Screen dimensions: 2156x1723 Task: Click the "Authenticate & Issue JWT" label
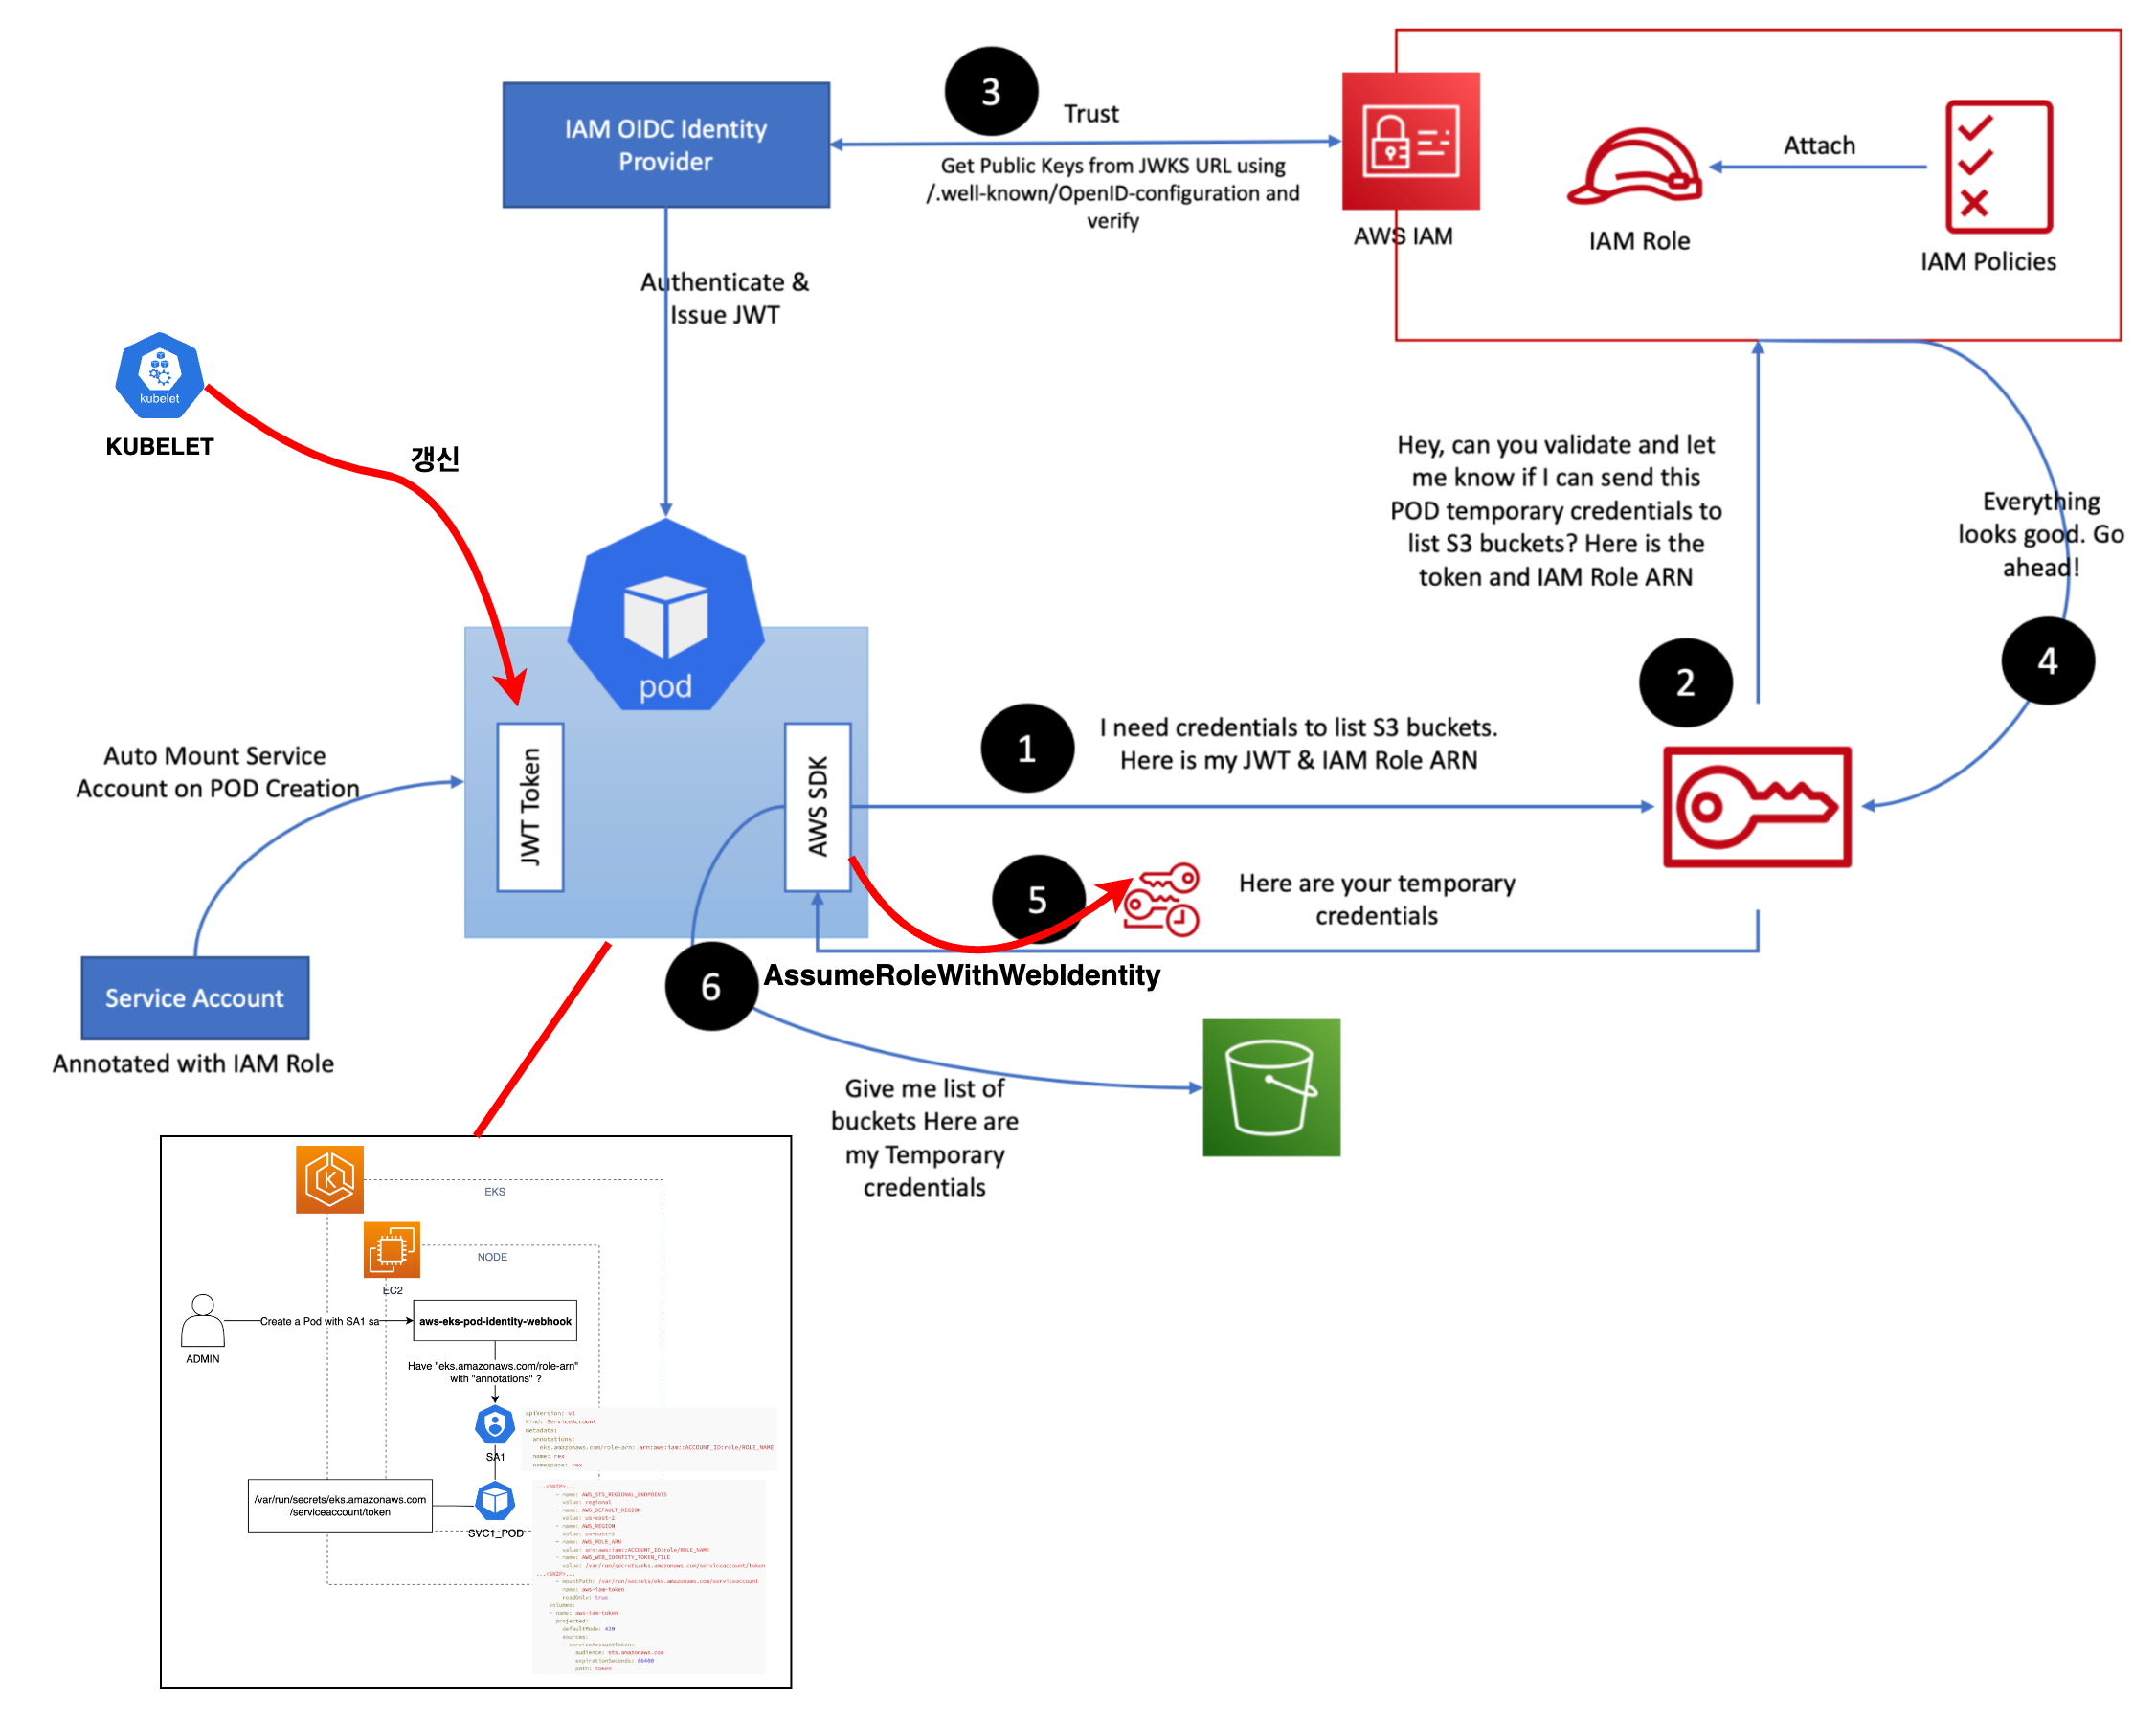click(x=725, y=298)
